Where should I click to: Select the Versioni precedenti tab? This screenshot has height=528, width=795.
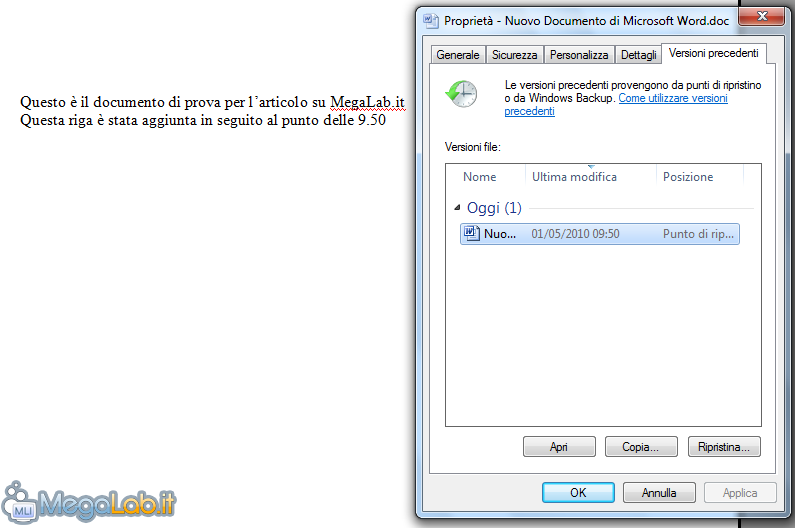713,53
